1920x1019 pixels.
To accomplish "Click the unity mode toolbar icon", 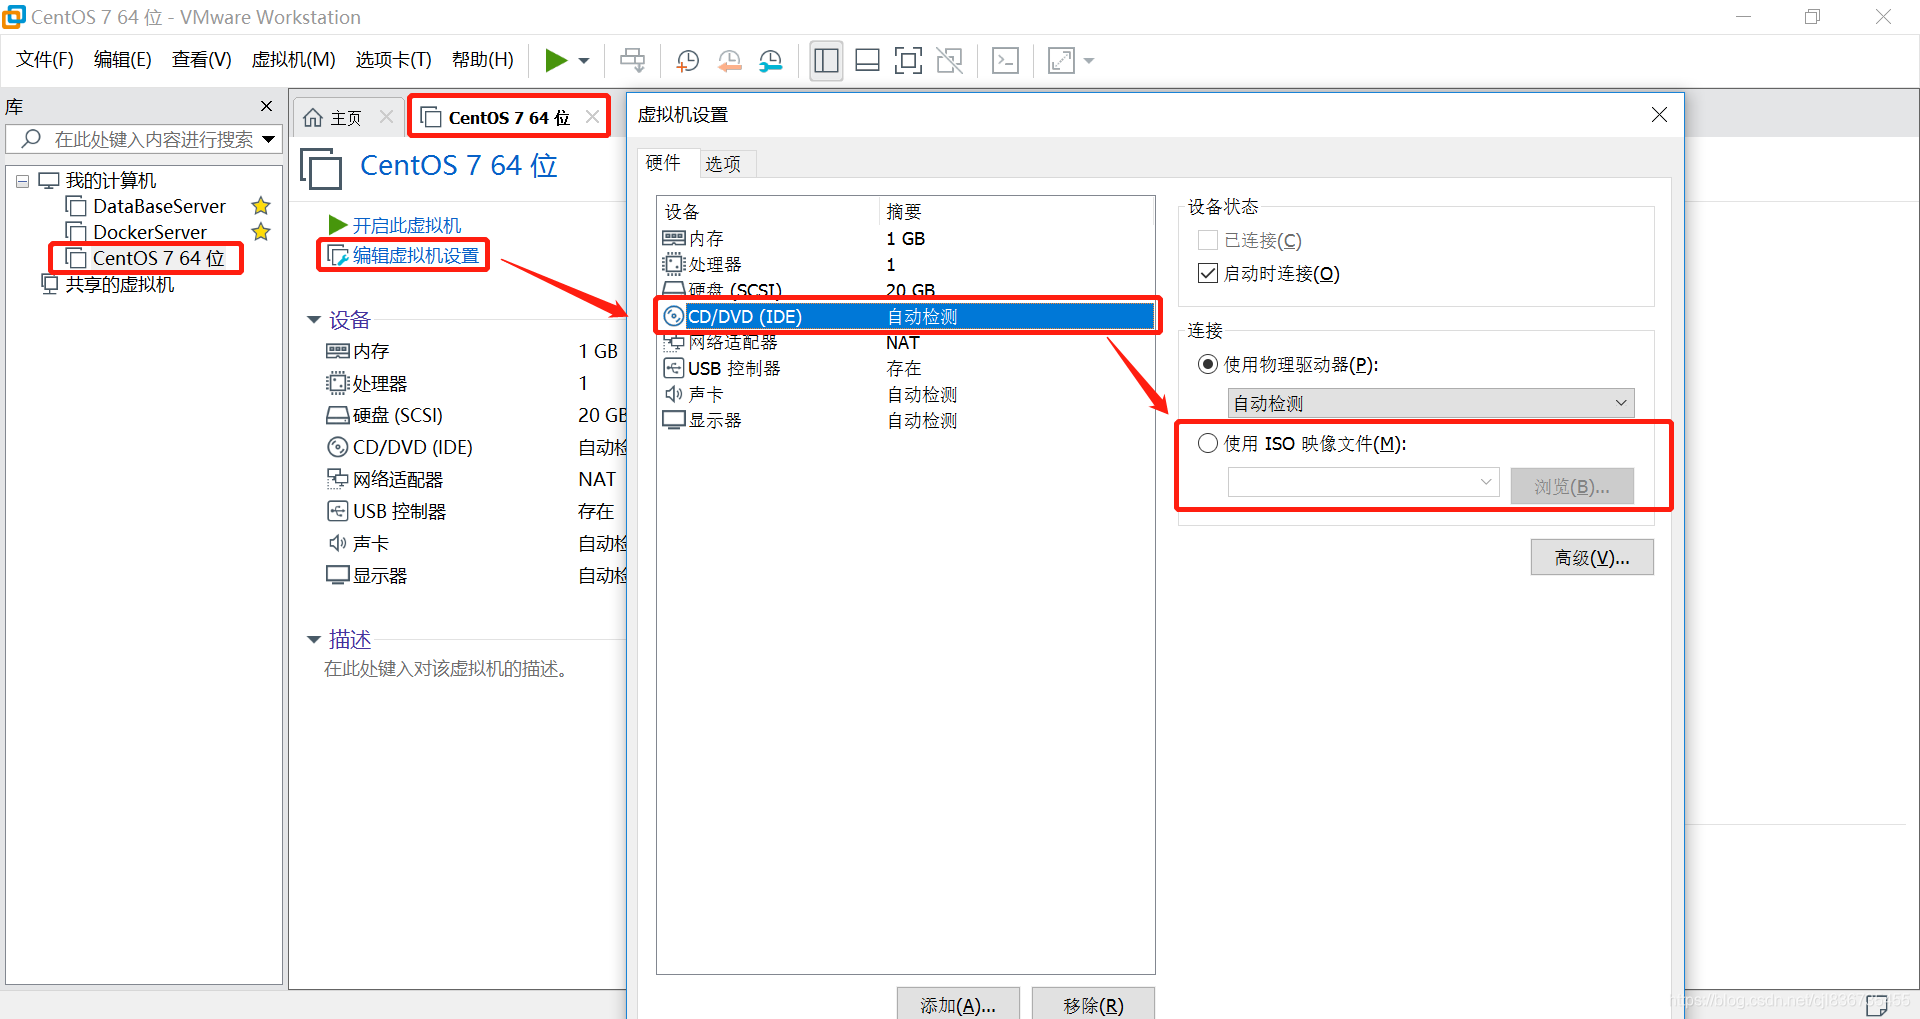I will (950, 61).
